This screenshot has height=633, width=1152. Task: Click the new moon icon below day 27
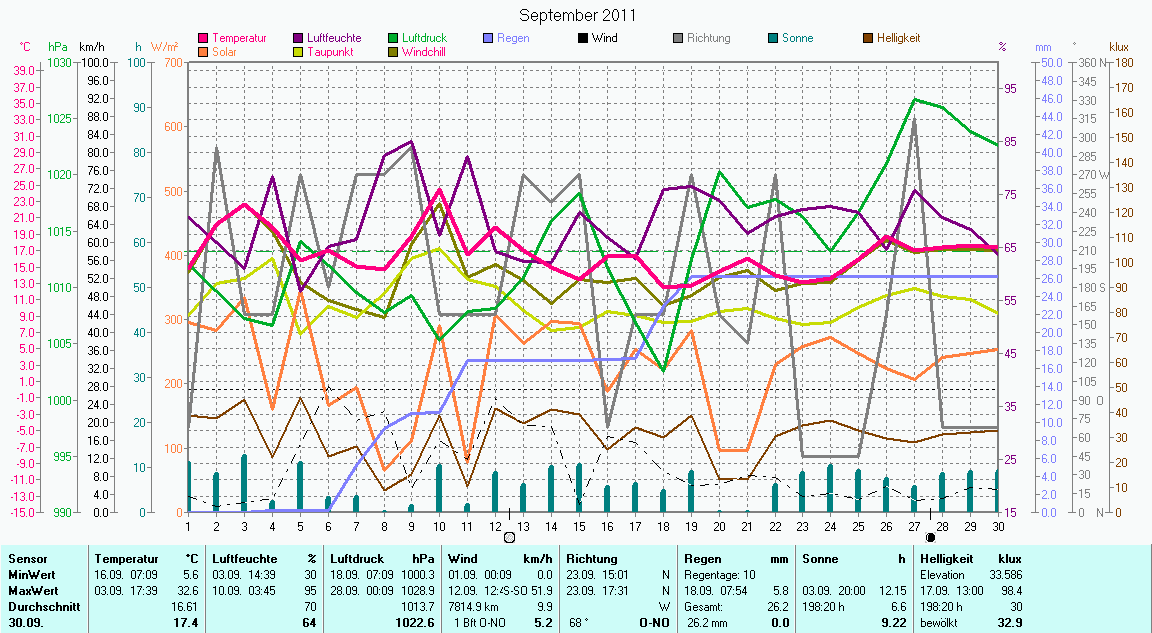(931, 537)
